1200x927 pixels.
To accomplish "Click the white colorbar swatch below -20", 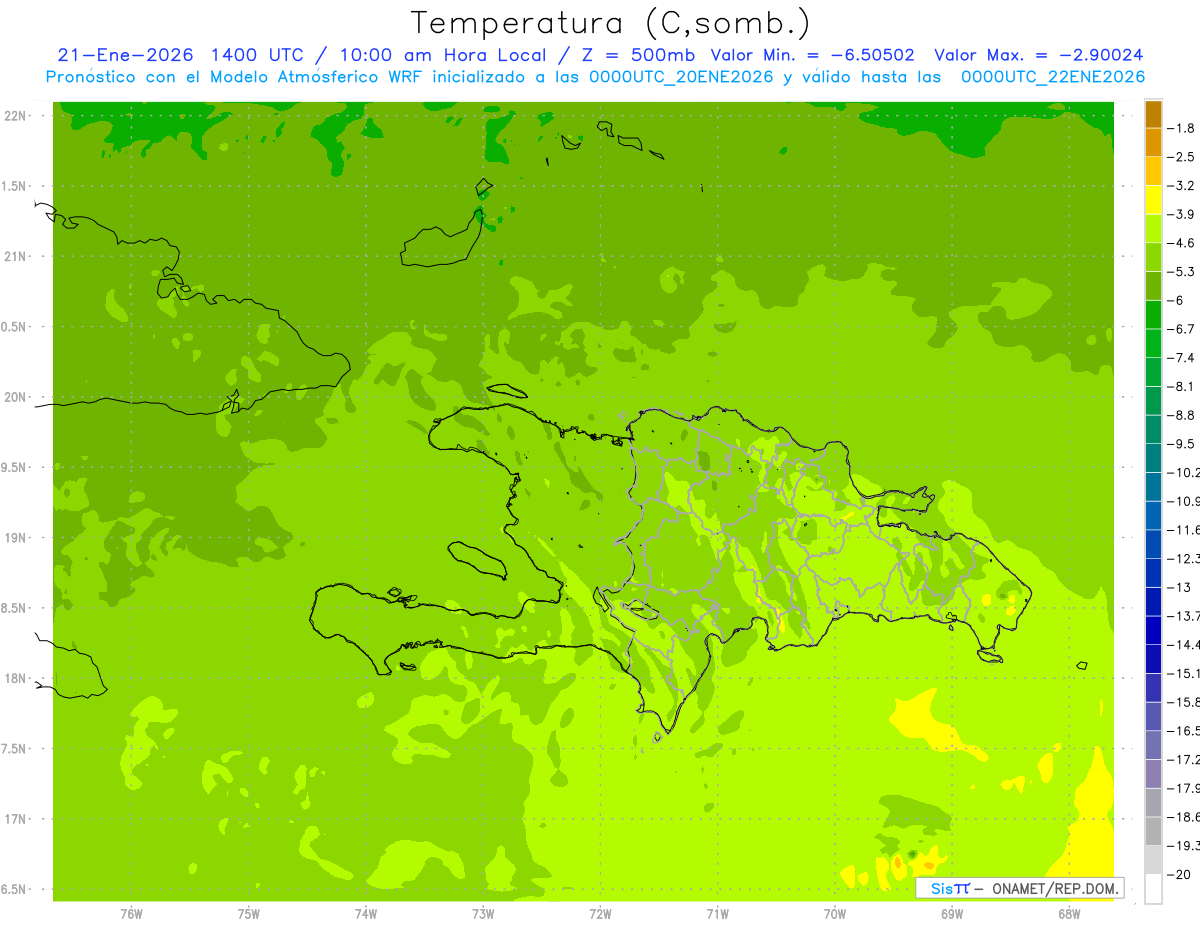I will [x=1153, y=889].
